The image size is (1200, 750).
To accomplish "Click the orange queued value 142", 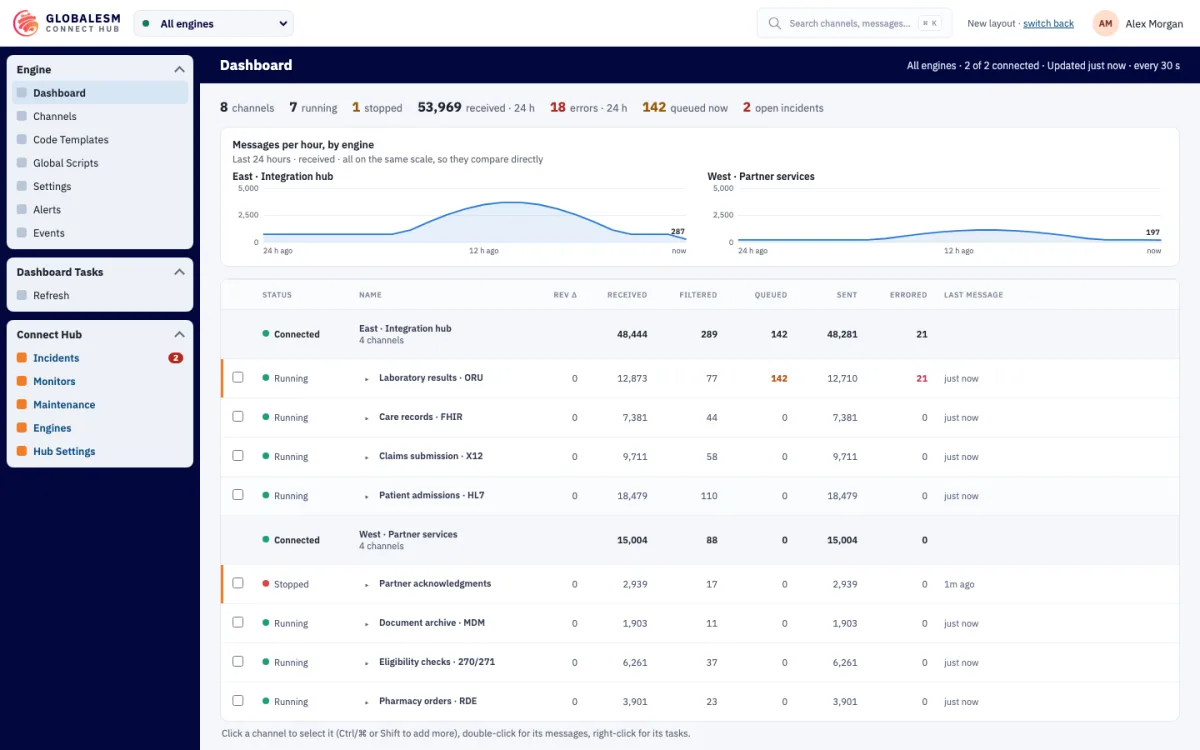I will [x=779, y=378].
